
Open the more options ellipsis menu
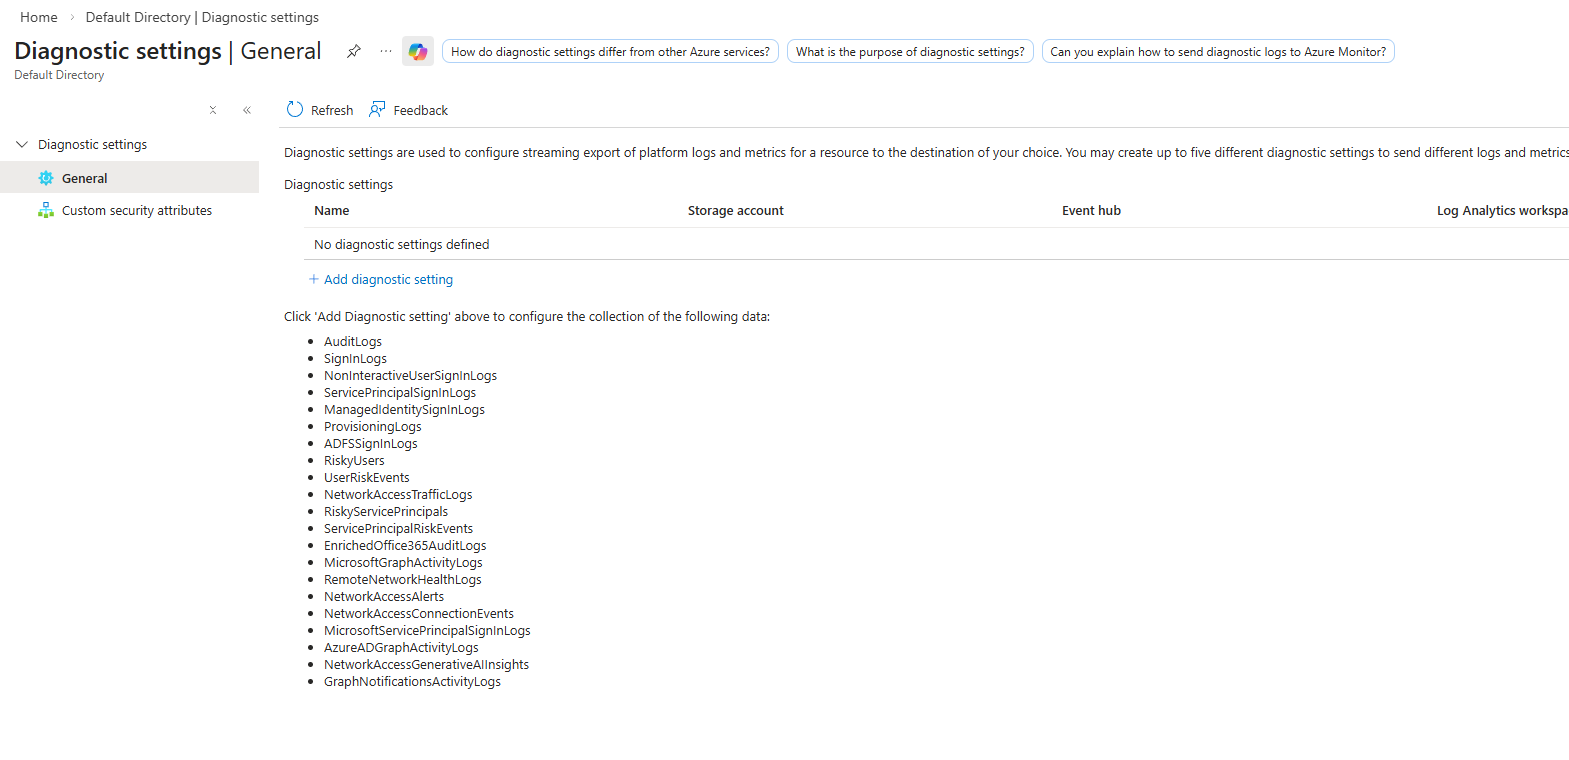[x=386, y=51]
